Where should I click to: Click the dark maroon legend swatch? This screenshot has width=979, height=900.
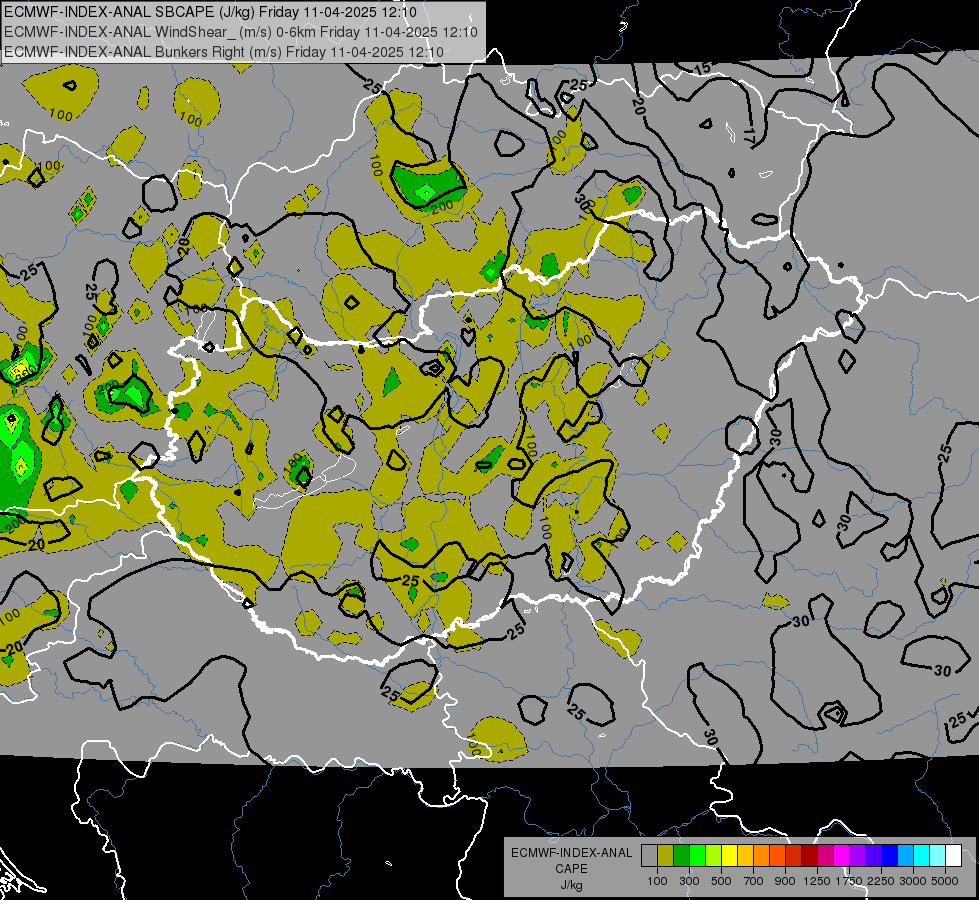point(810,856)
